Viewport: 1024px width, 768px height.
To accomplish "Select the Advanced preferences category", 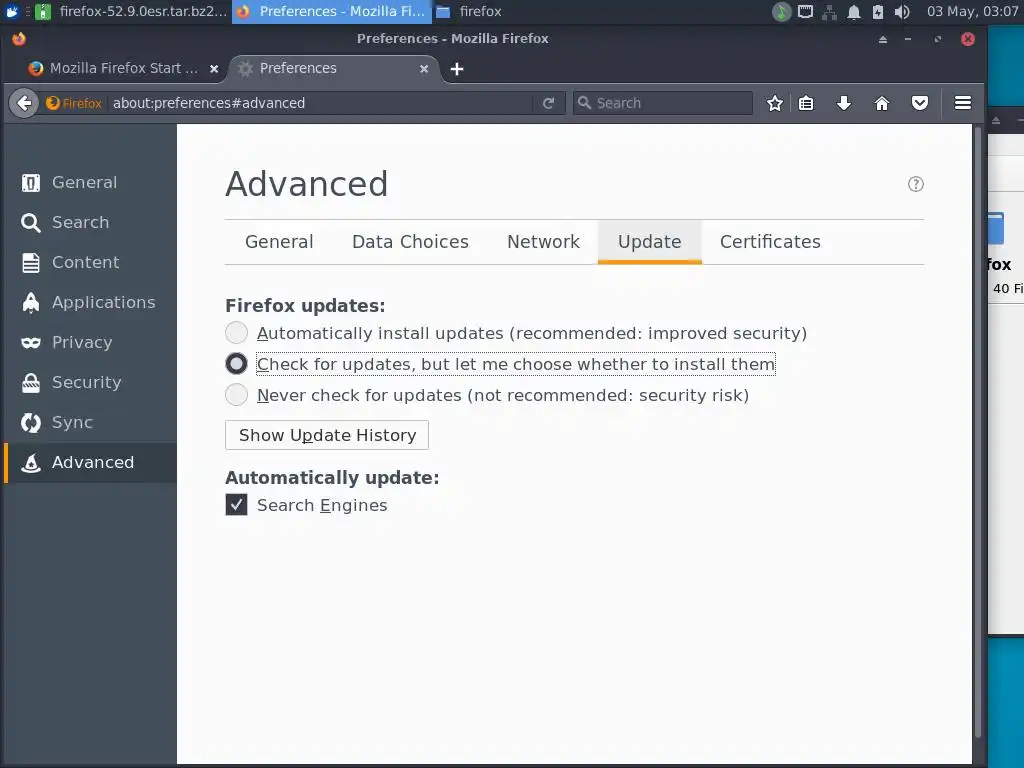I will coord(90,462).
